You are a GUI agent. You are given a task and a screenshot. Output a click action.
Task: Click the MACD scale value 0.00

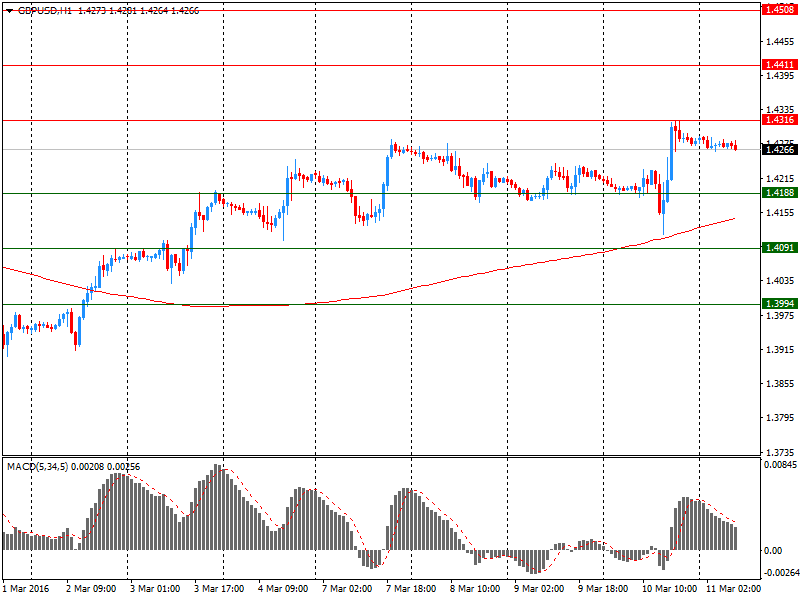tap(773, 551)
